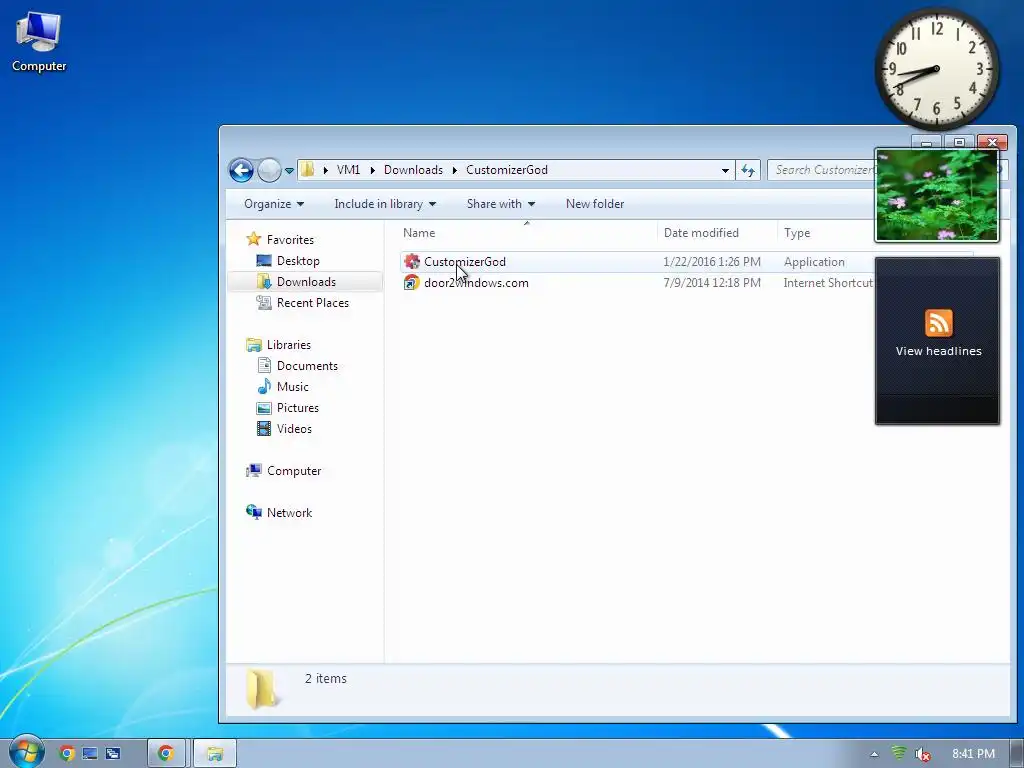Select the Application type cell

(x=814, y=262)
